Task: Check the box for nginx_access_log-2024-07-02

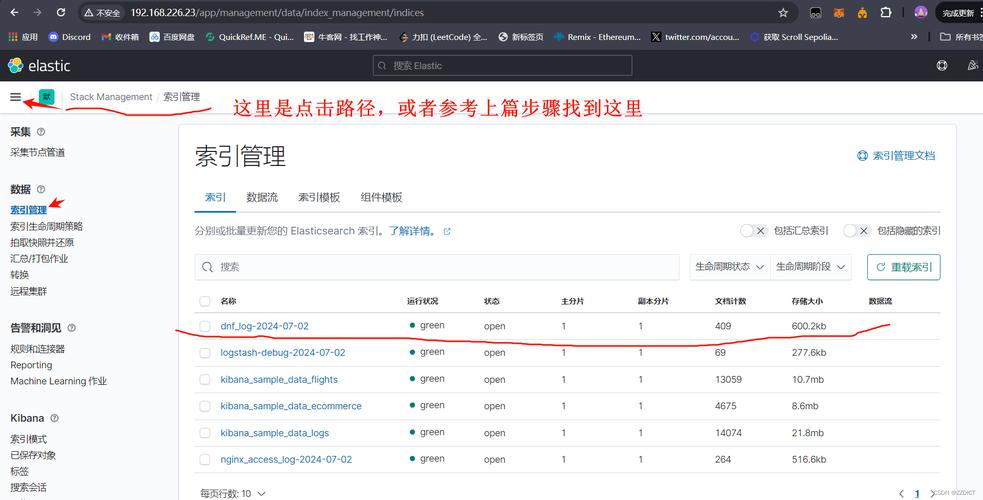Action: click(x=205, y=459)
